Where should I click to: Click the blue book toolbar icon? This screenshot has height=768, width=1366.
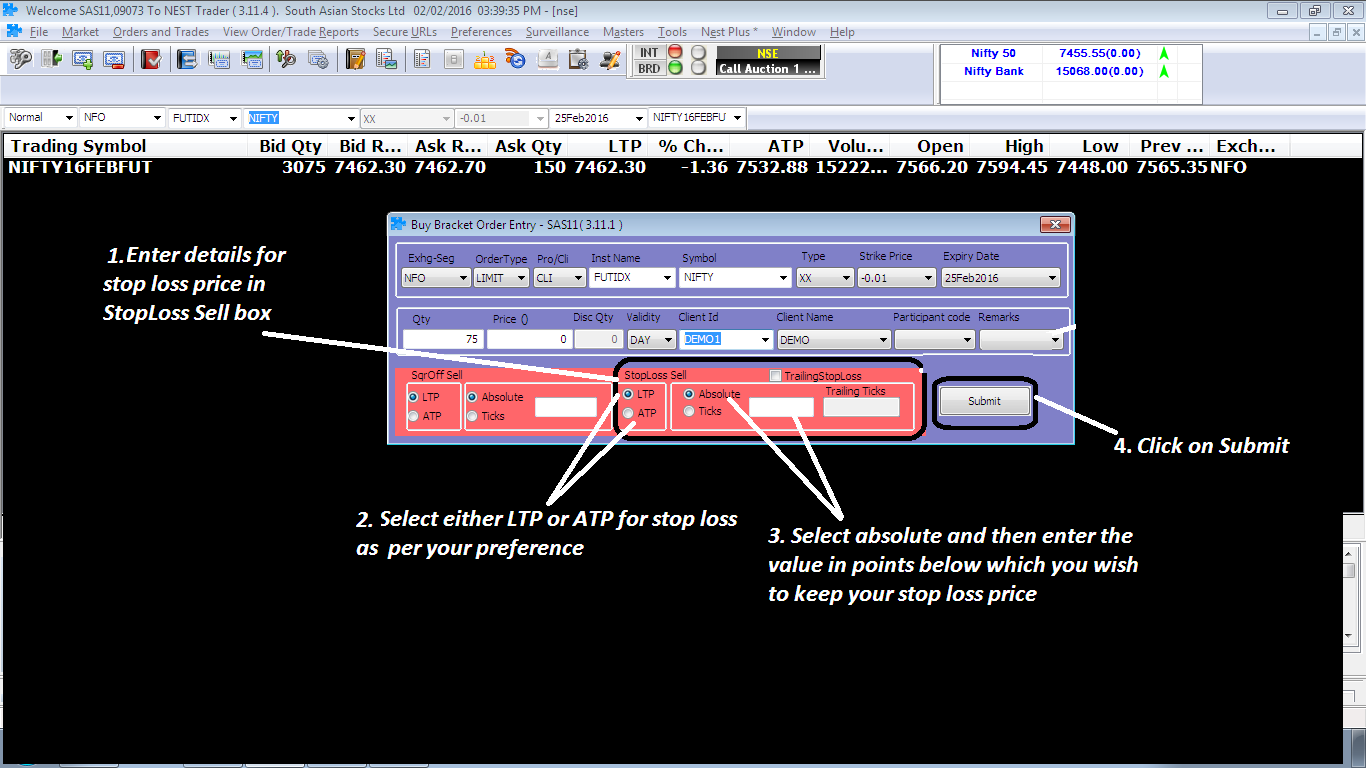[185, 60]
